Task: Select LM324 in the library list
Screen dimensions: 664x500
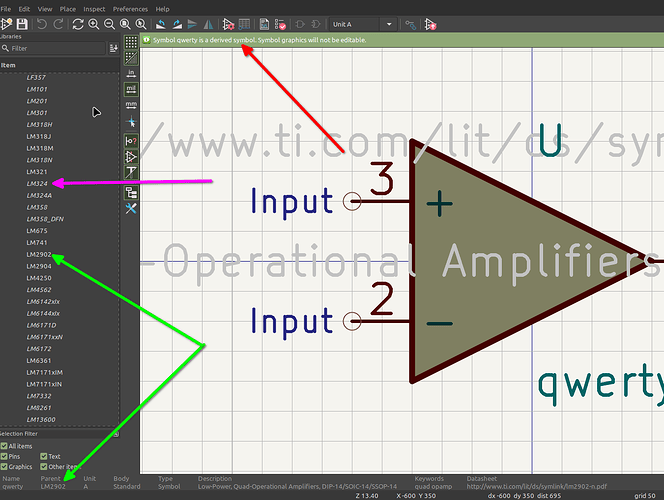Action: tap(38, 183)
